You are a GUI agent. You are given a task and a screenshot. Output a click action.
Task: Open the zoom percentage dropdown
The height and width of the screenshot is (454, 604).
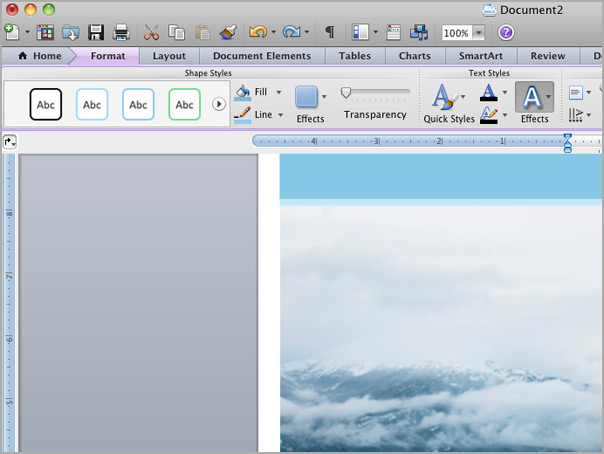478,33
